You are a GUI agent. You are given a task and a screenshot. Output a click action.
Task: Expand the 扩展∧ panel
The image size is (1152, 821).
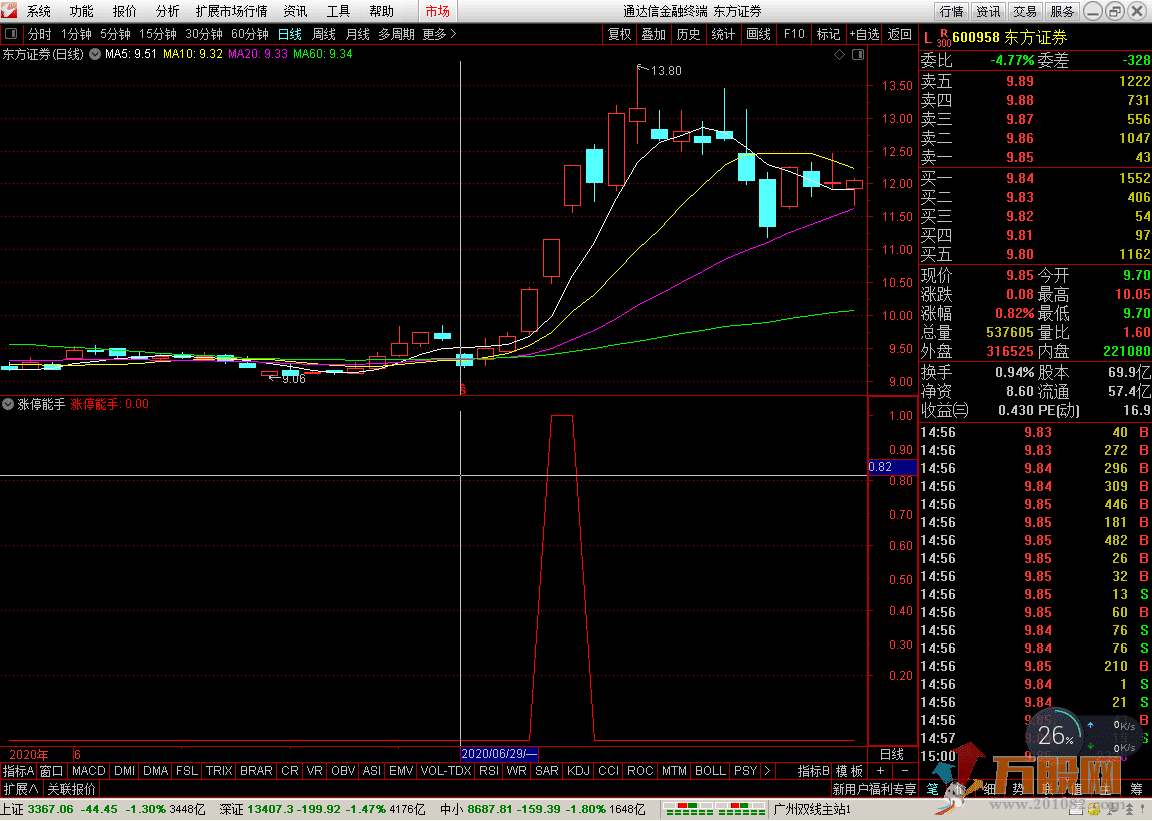click(21, 789)
